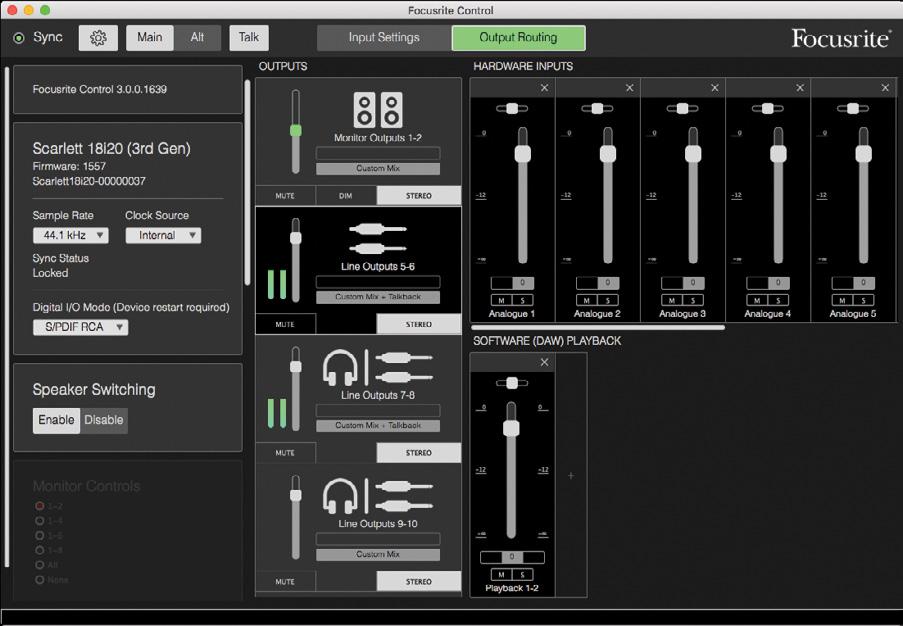Viewport: 903px width, 626px height.
Task: Open the Sample Rate 44.1 kHz dropdown
Action: [x=70, y=235]
